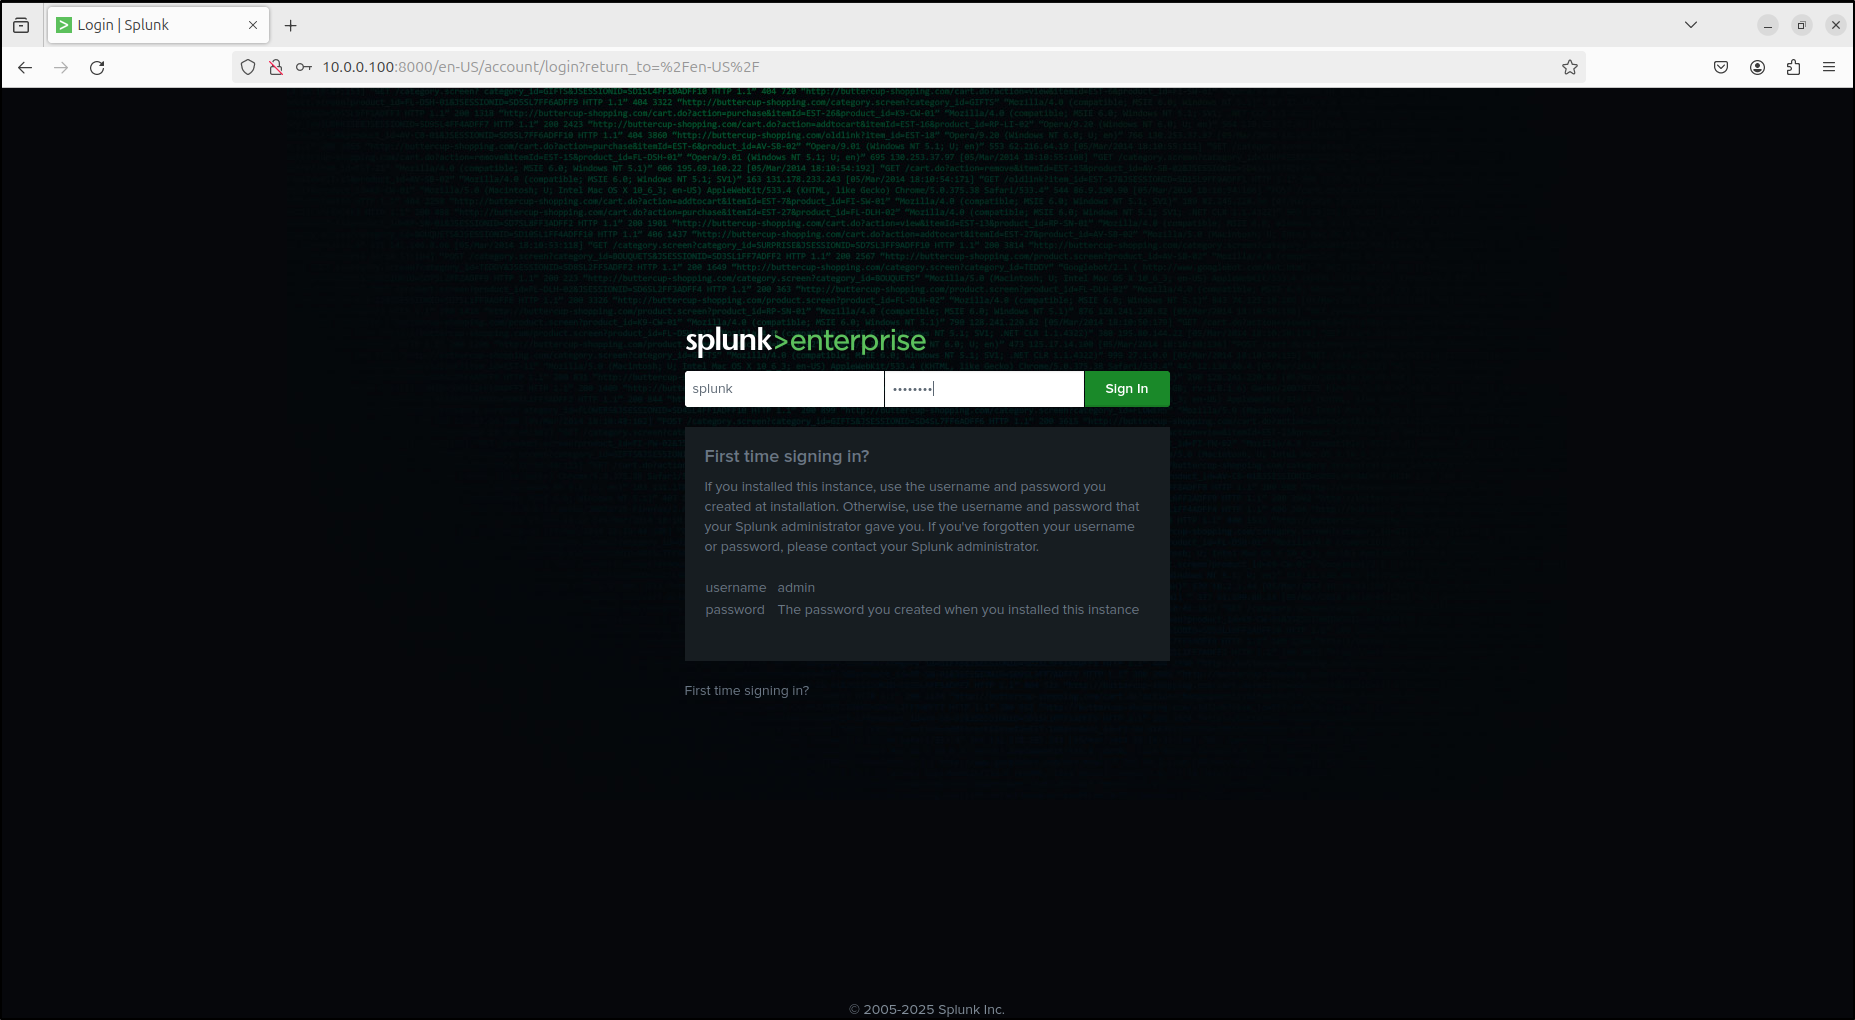Open a new tab with the plus button
The height and width of the screenshot is (1020, 1855).
pyautogui.click(x=291, y=25)
